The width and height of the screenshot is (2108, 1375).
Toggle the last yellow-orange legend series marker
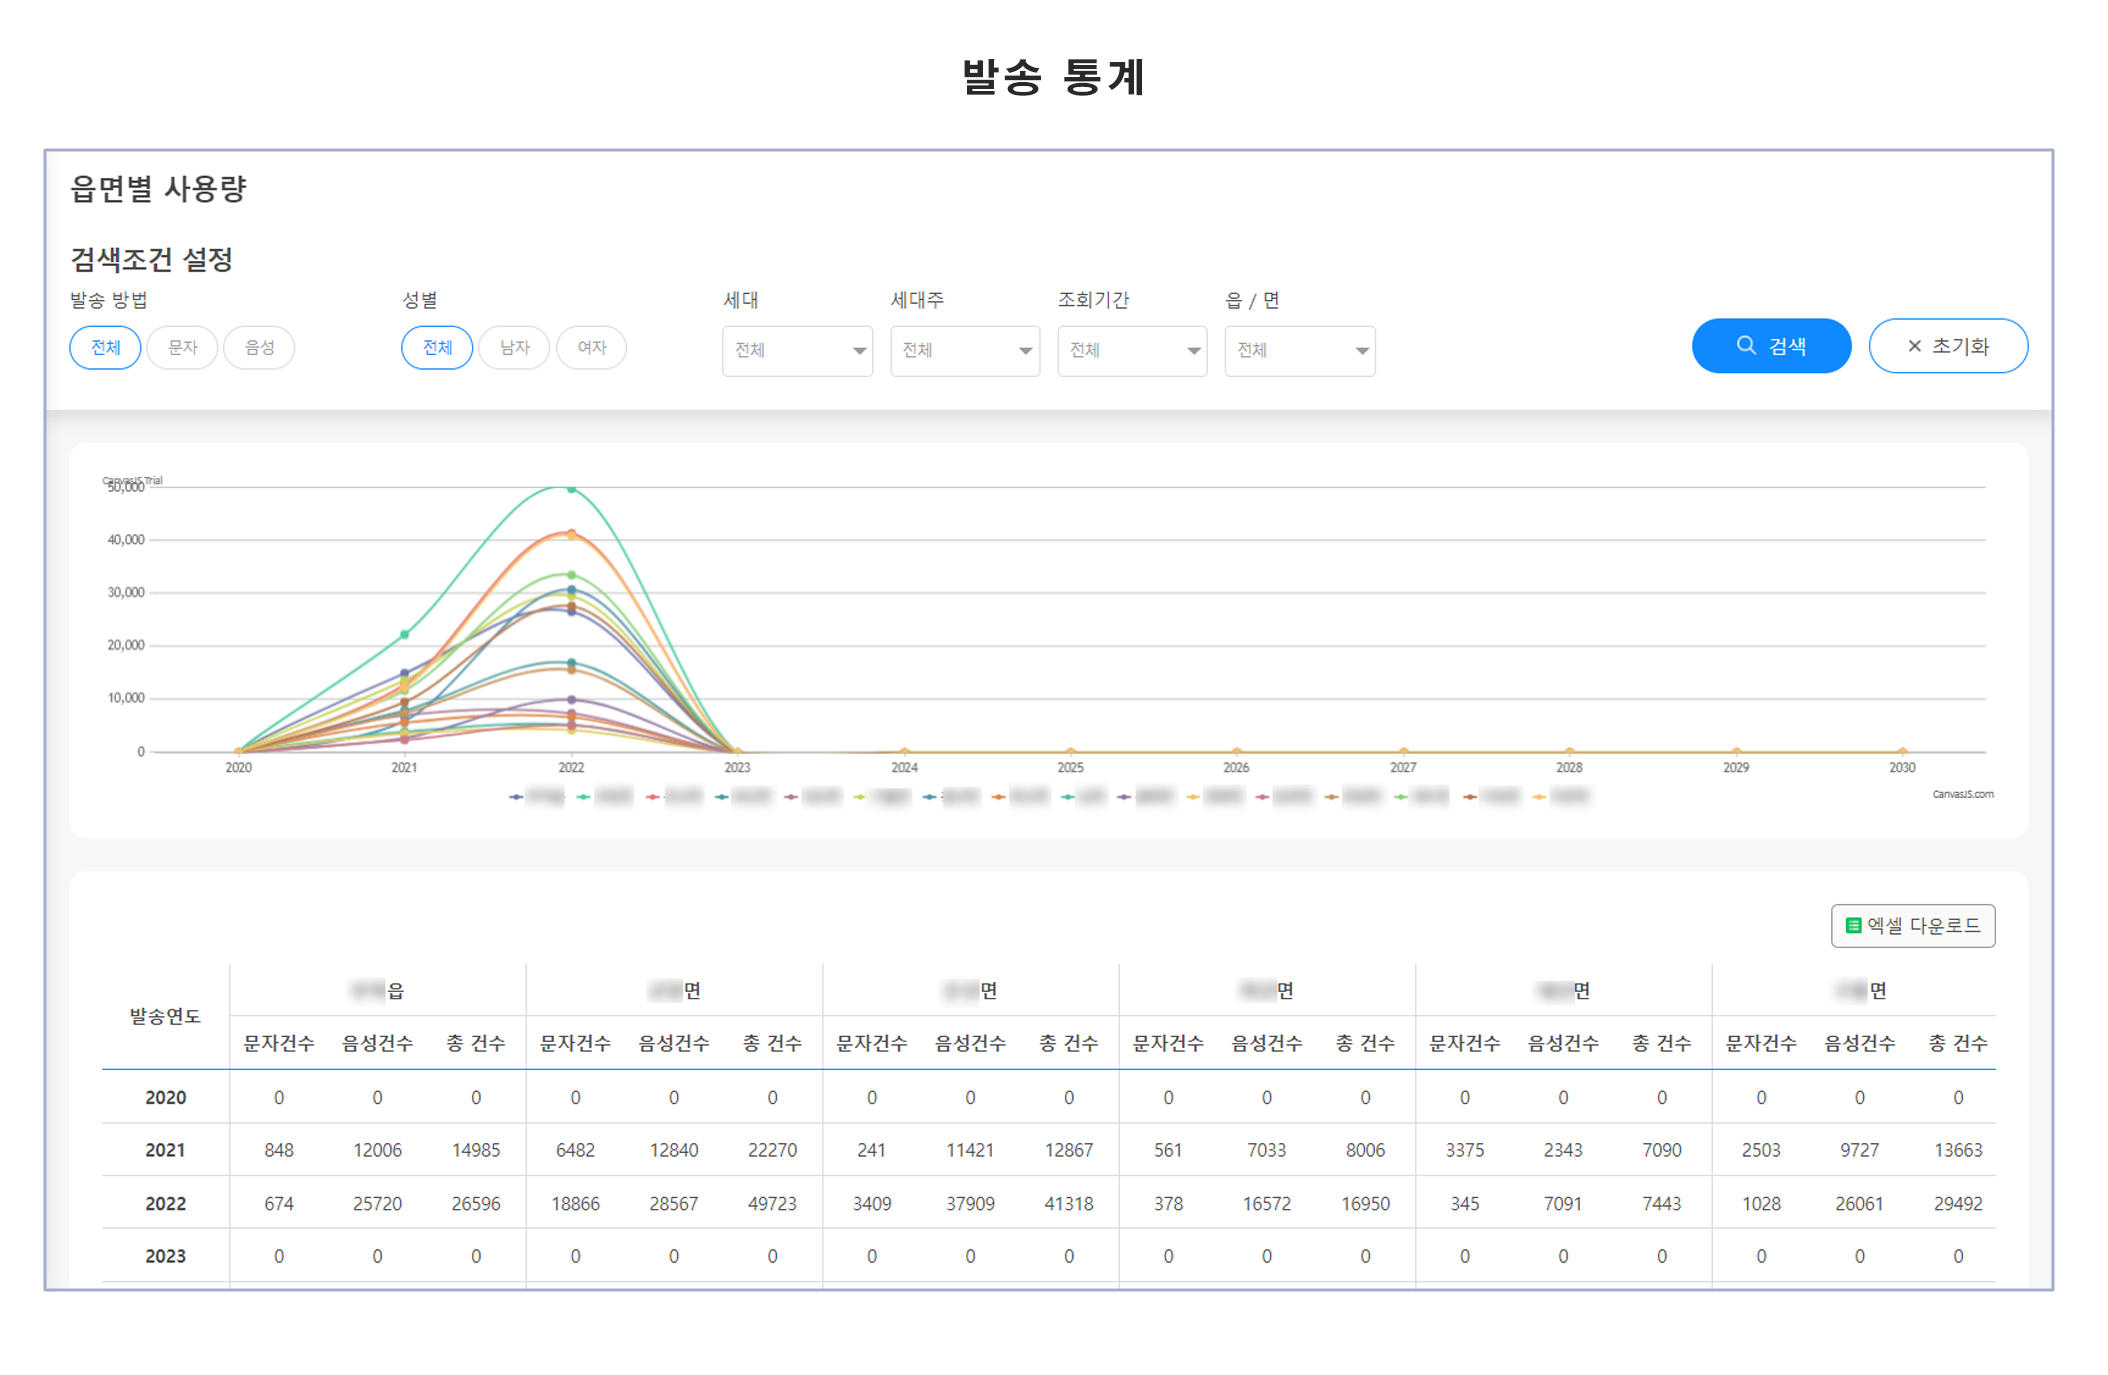[1539, 797]
